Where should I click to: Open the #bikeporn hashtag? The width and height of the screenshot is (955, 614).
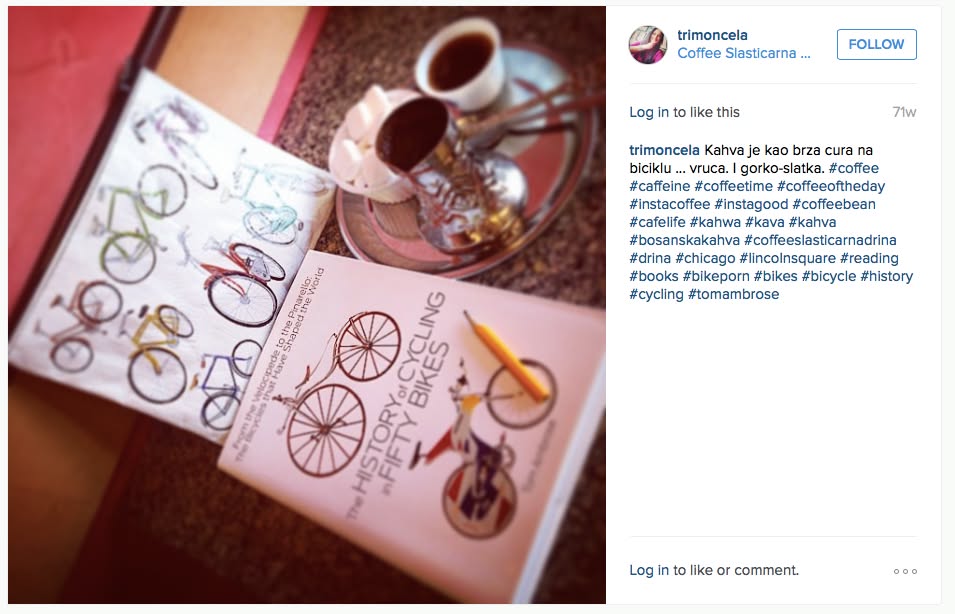[716, 276]
